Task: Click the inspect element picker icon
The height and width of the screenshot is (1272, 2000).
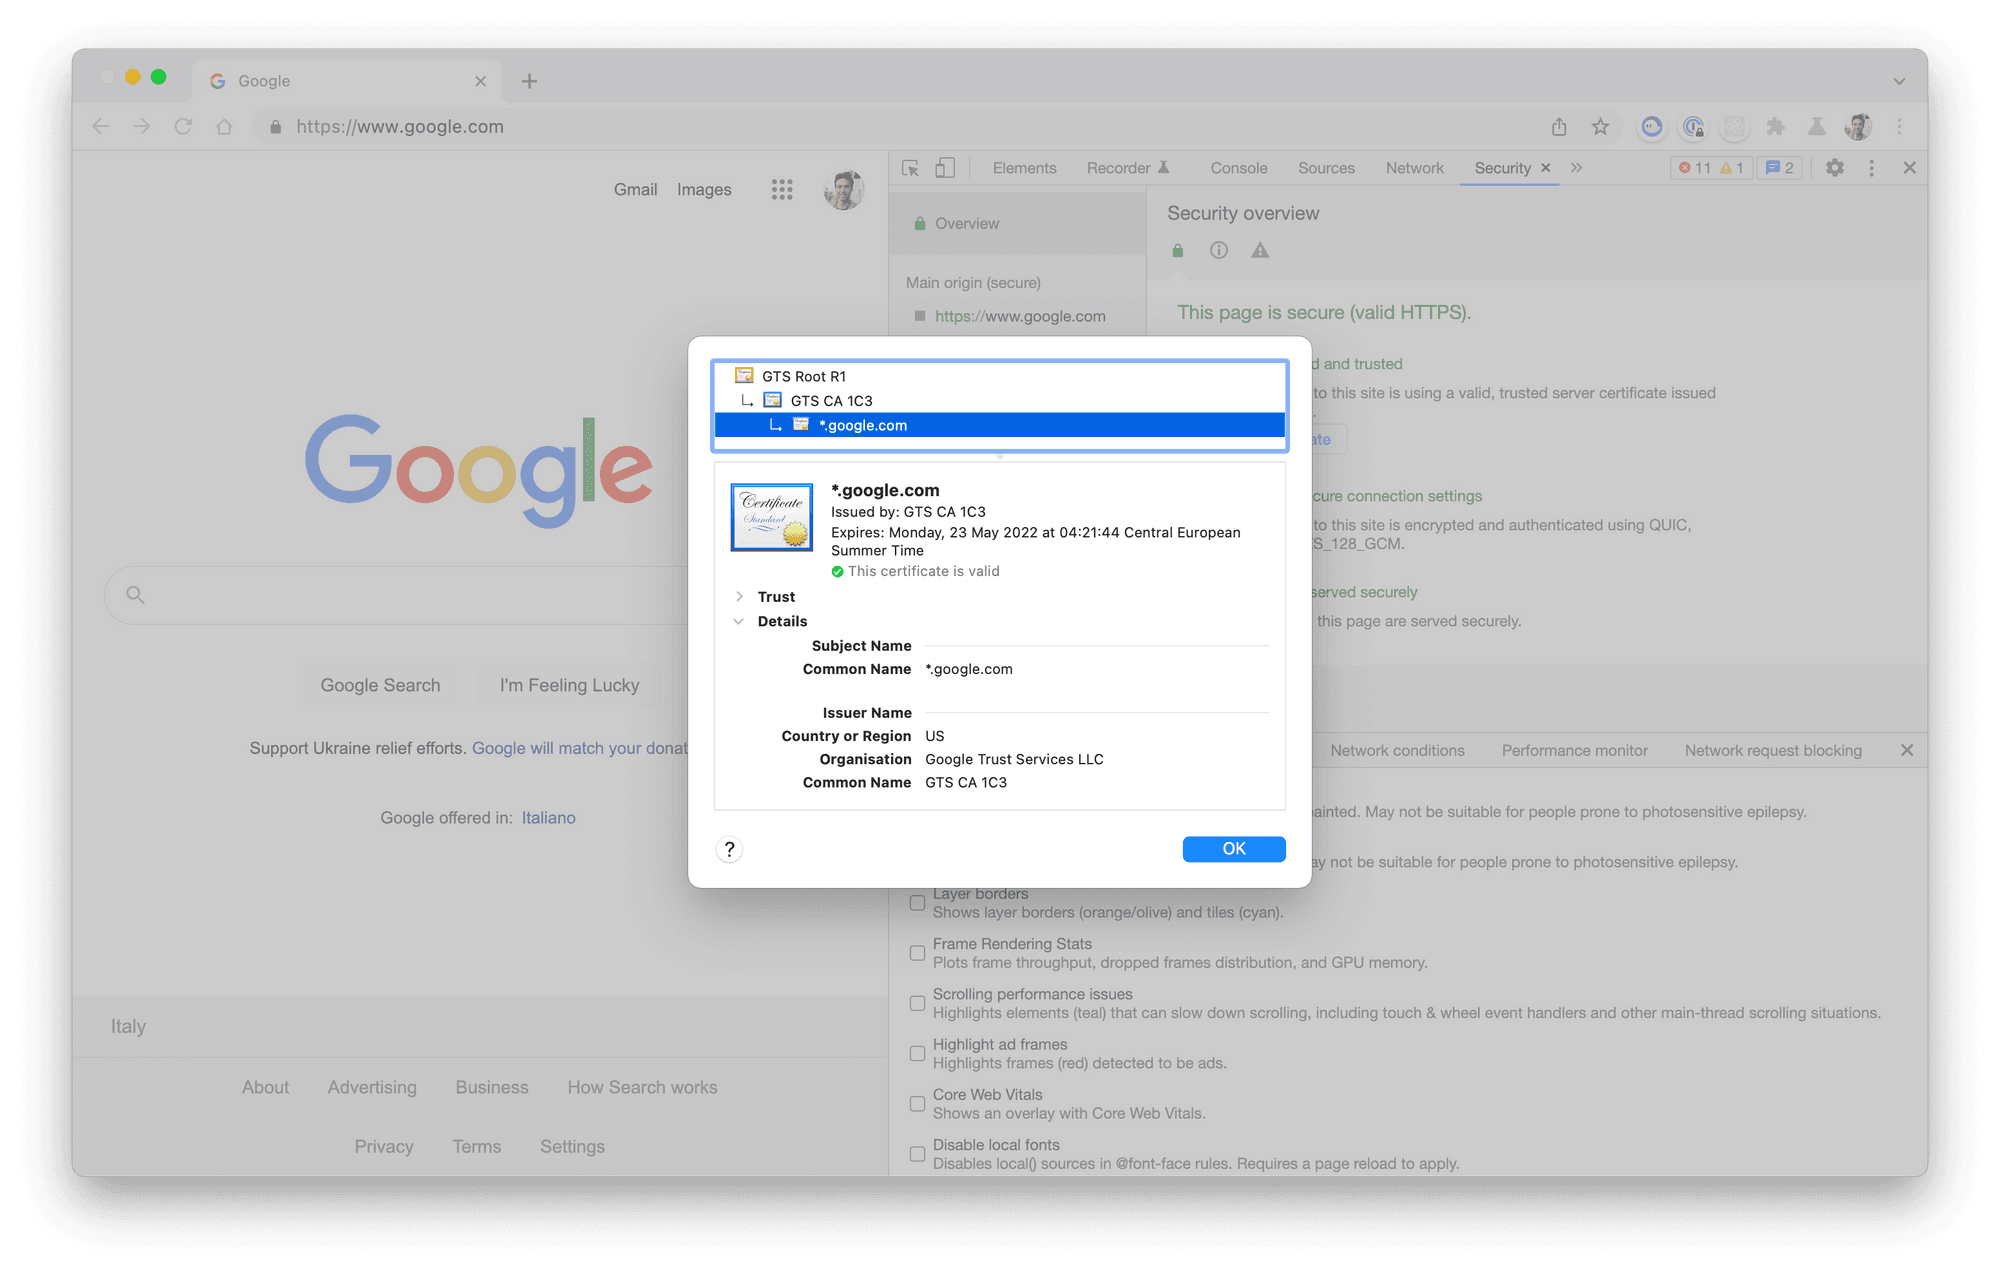Action: tap(910, 168)
